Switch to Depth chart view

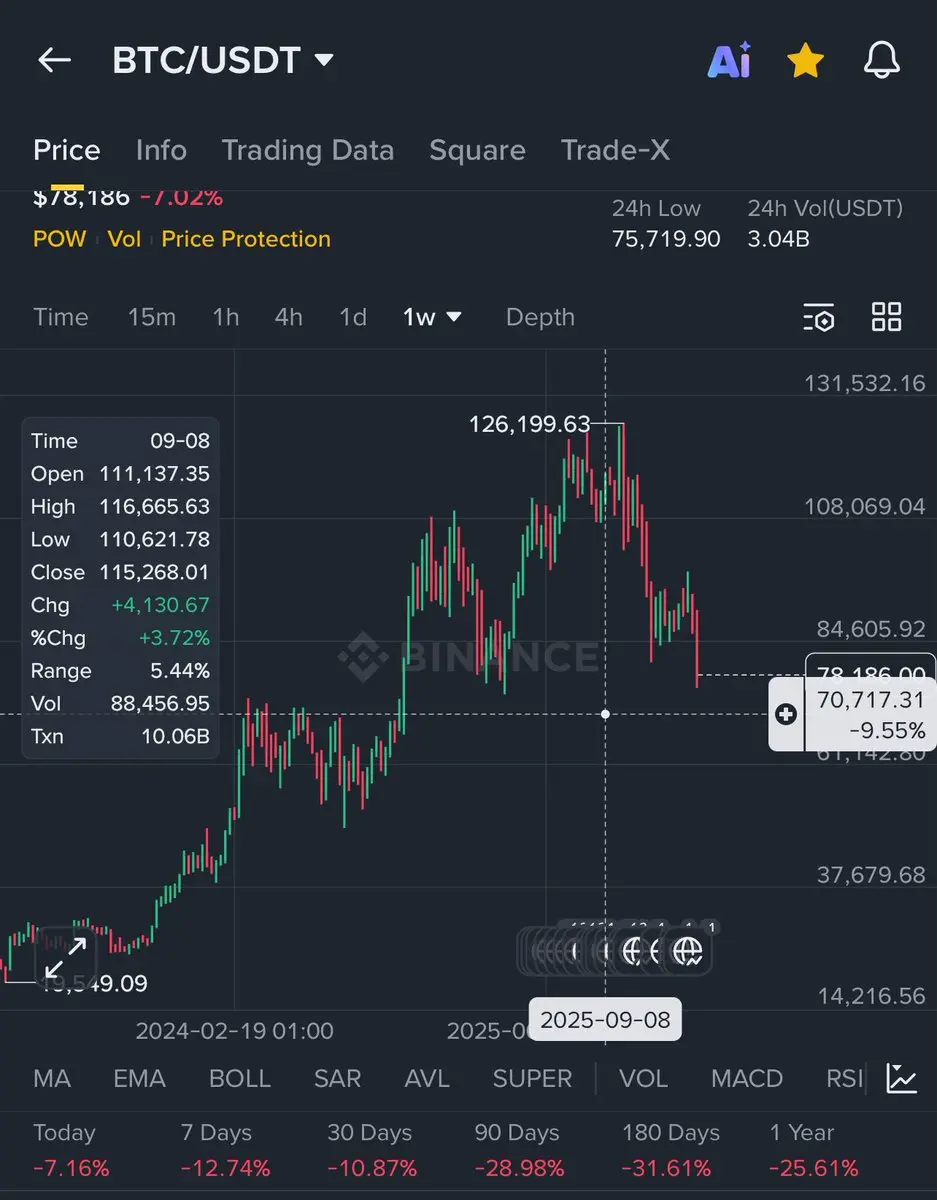click(540, 317)
